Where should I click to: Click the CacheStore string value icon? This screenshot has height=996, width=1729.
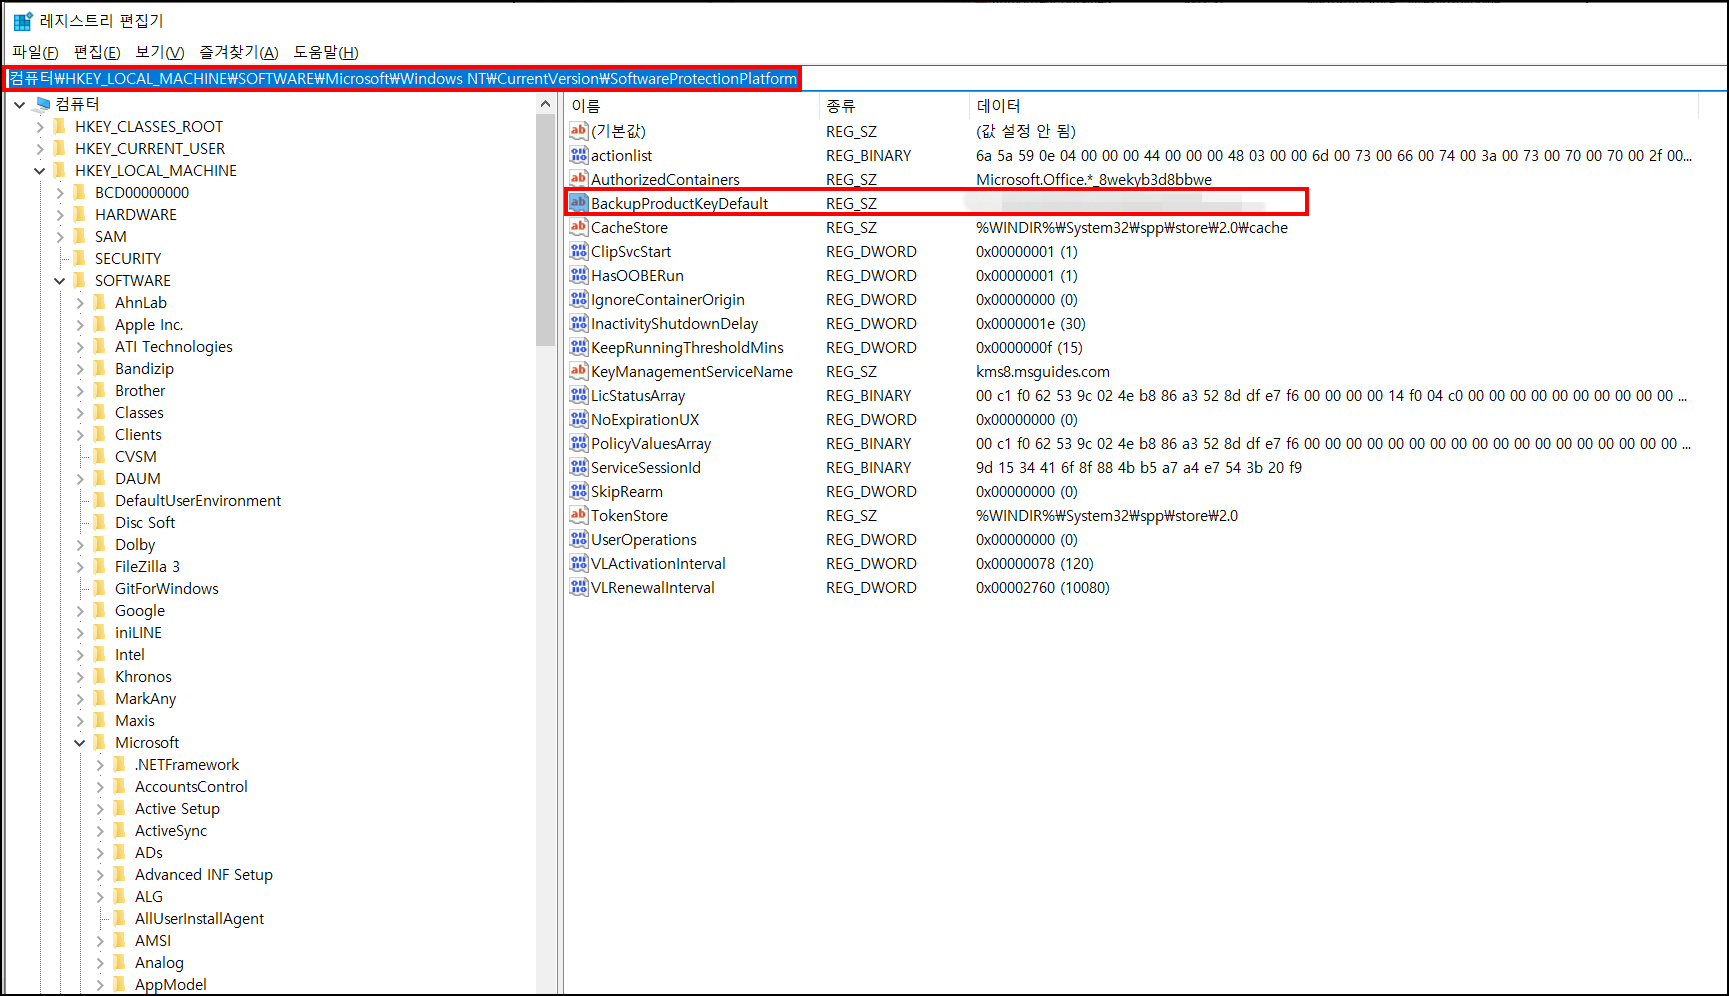pos(579,227)
